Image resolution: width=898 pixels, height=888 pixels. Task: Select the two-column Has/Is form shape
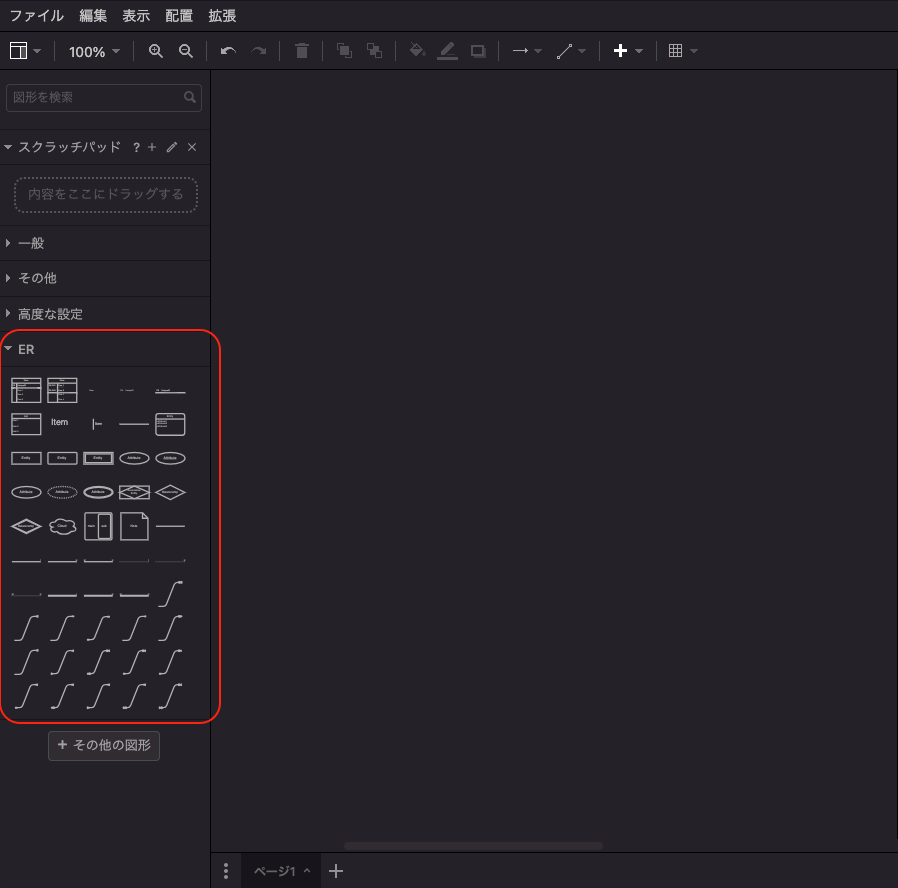[x=98, y=526]
